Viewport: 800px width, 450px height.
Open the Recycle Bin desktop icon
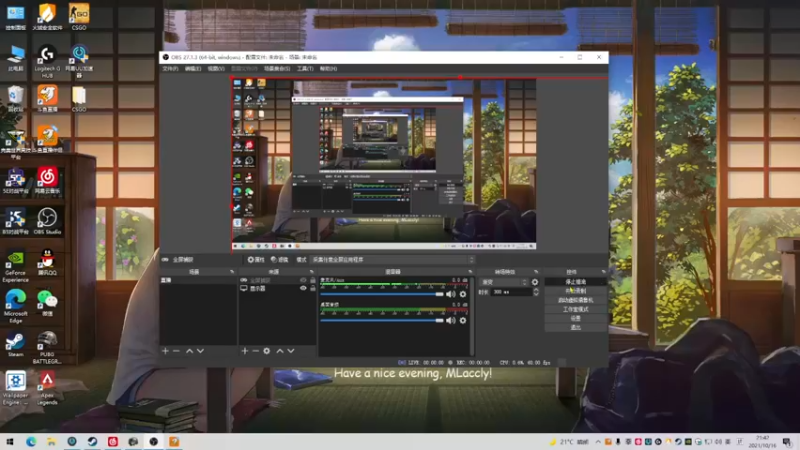pos(15,98)
